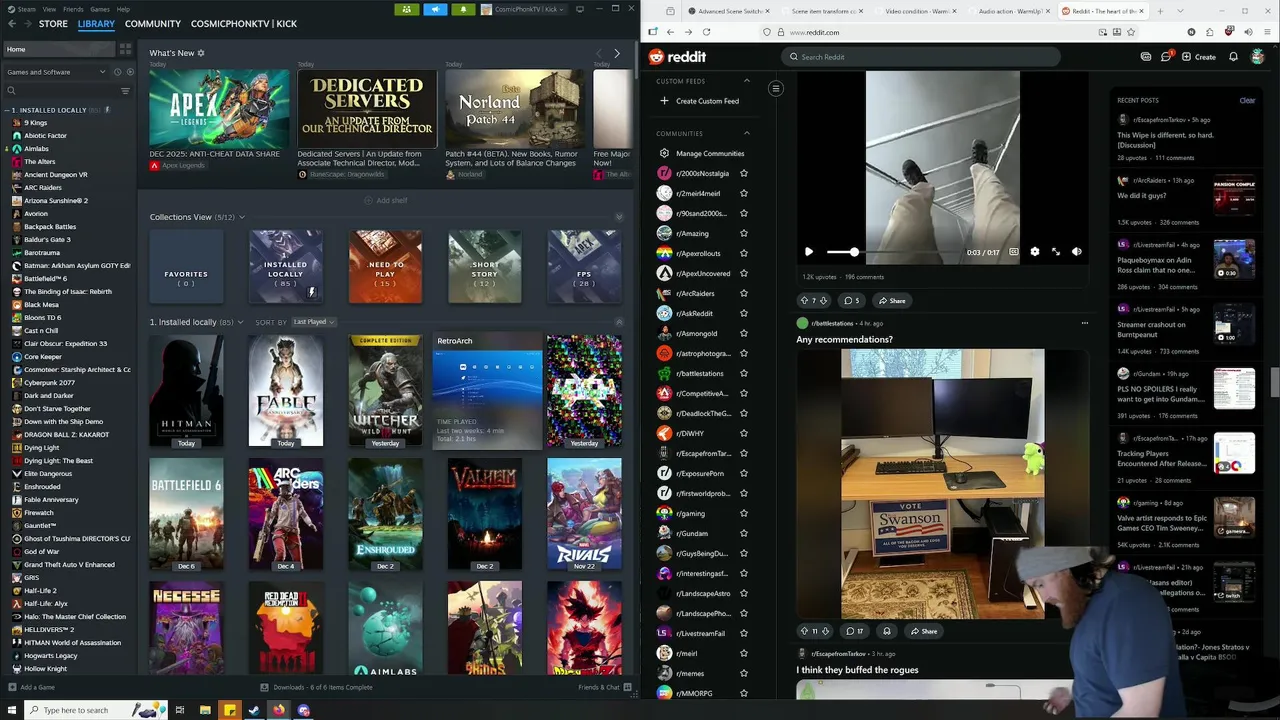
Task: Open Steam View menu
Action: [49, 9]
